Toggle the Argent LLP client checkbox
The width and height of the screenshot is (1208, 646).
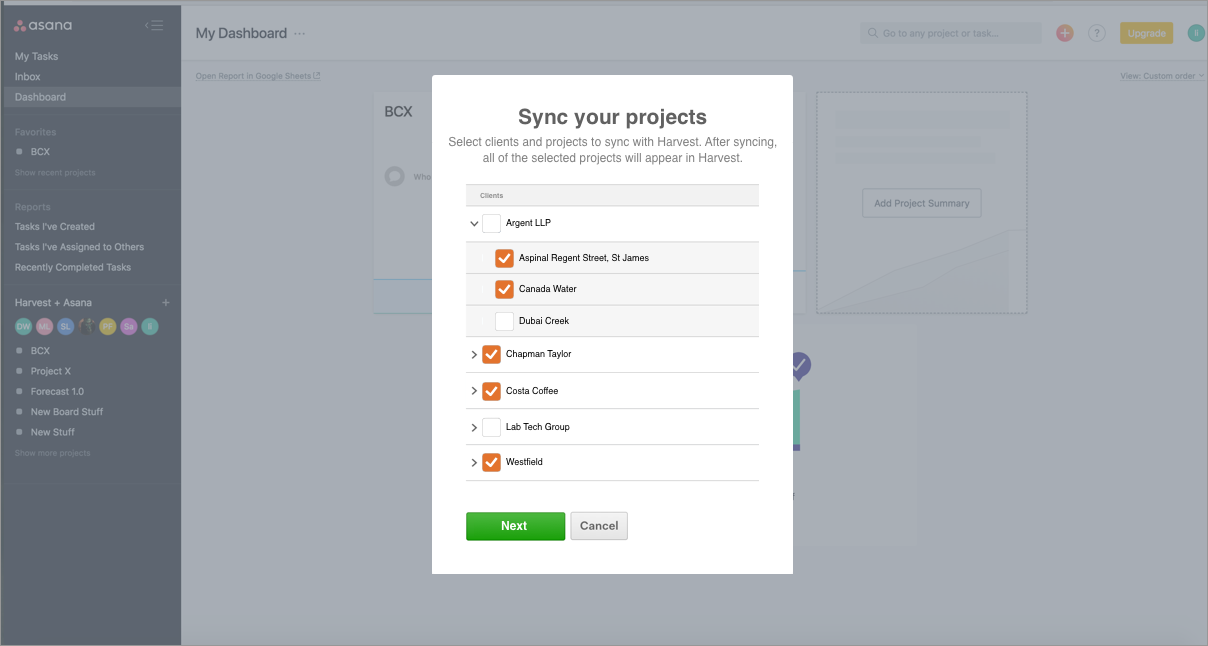tap(491, 223)
